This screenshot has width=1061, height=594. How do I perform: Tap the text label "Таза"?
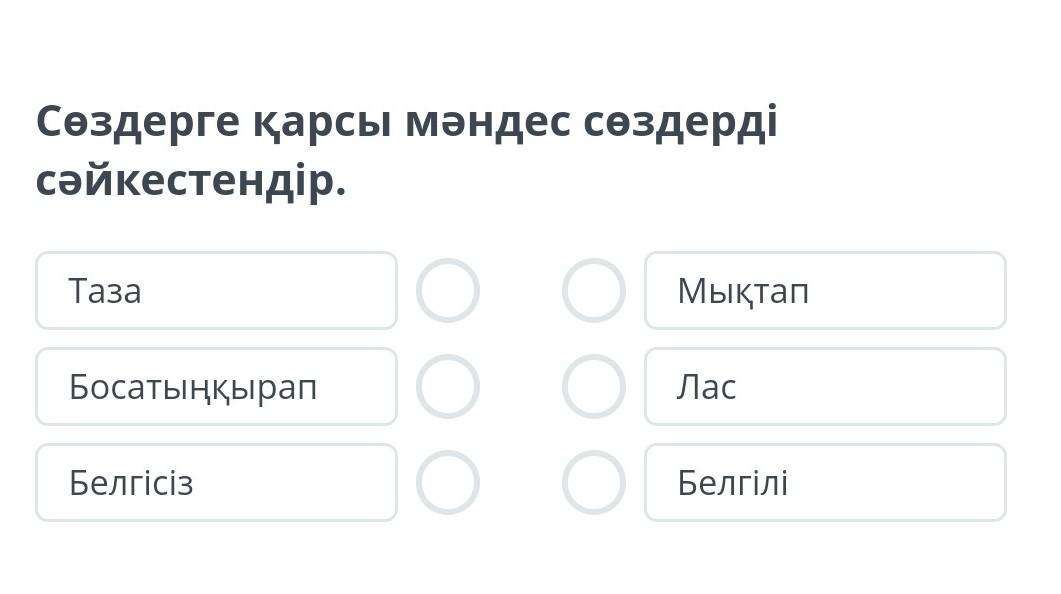click(x=105, y=292)
